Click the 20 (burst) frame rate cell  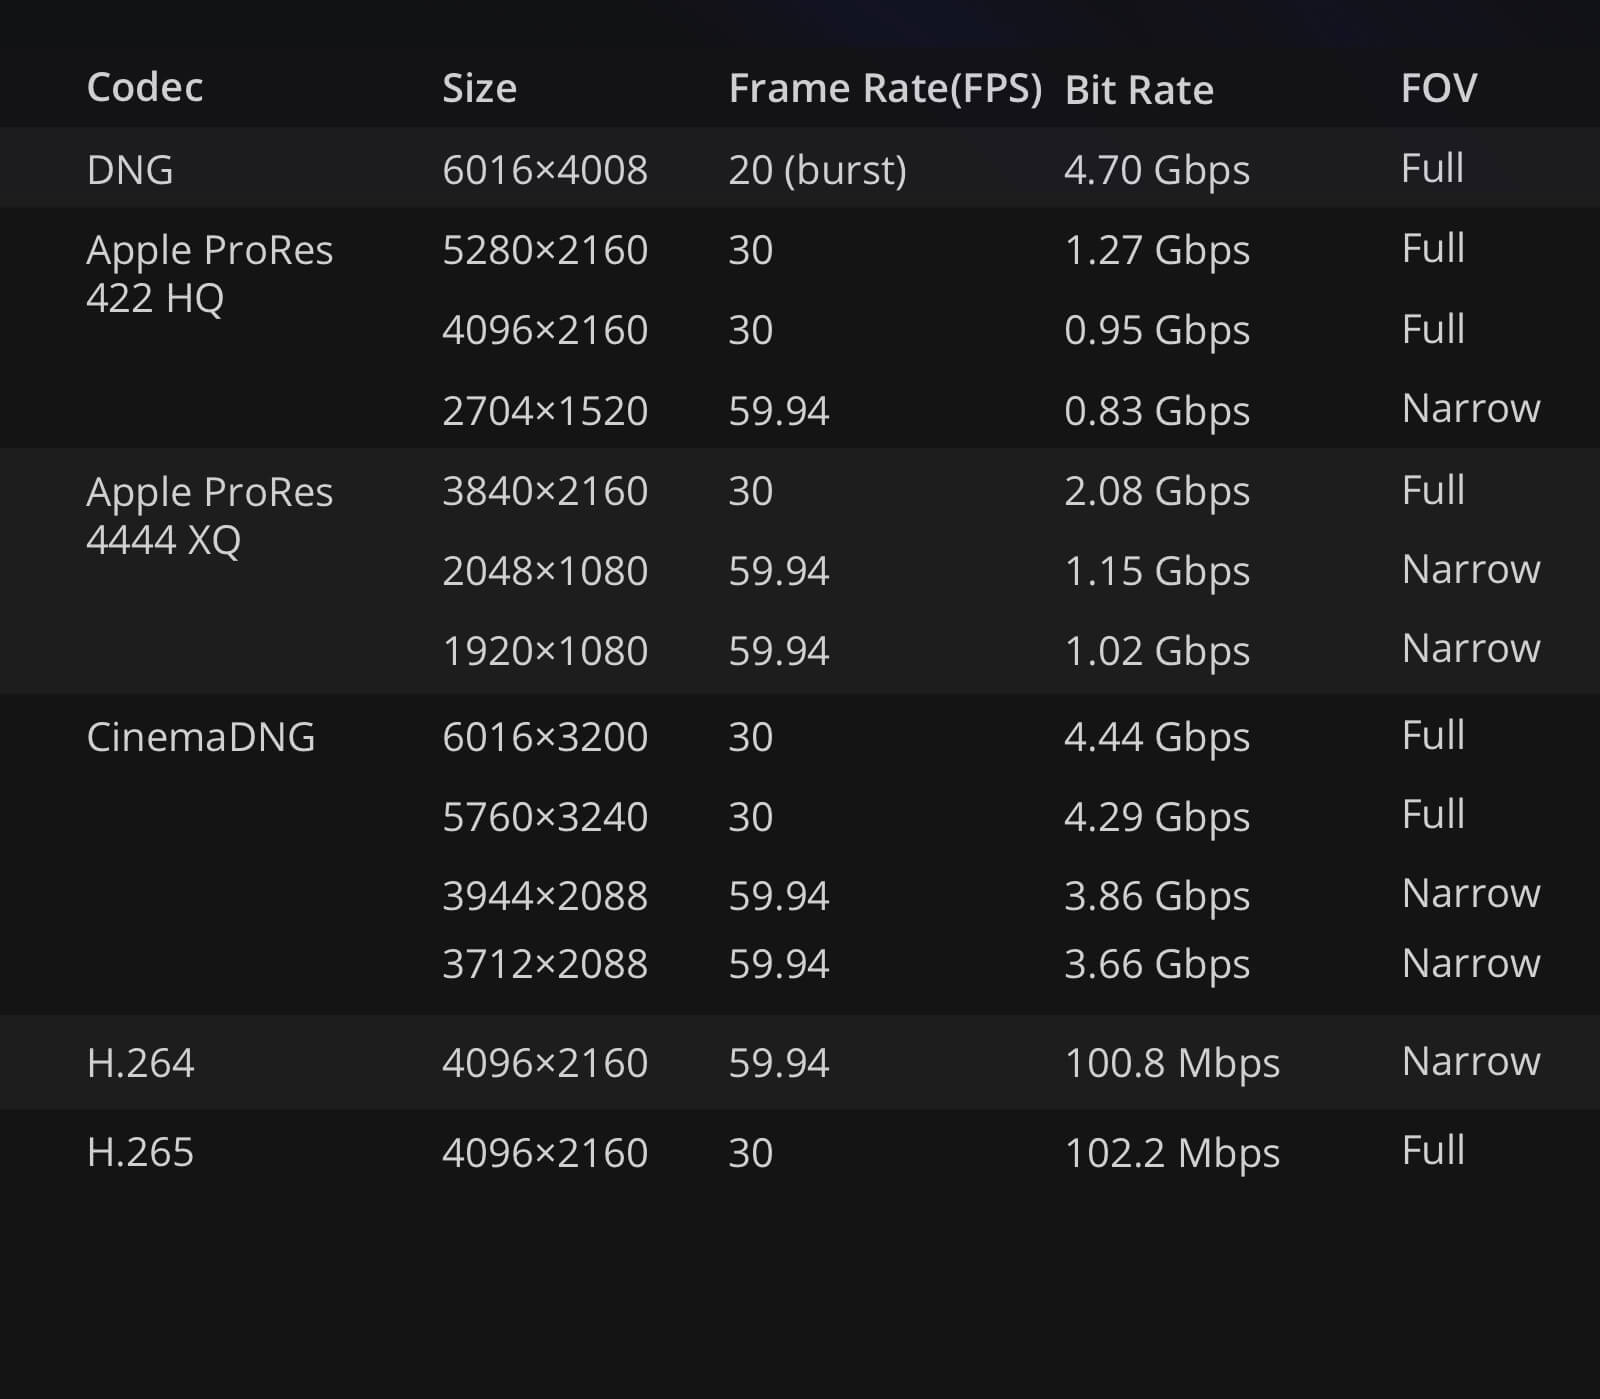point(817,171)
